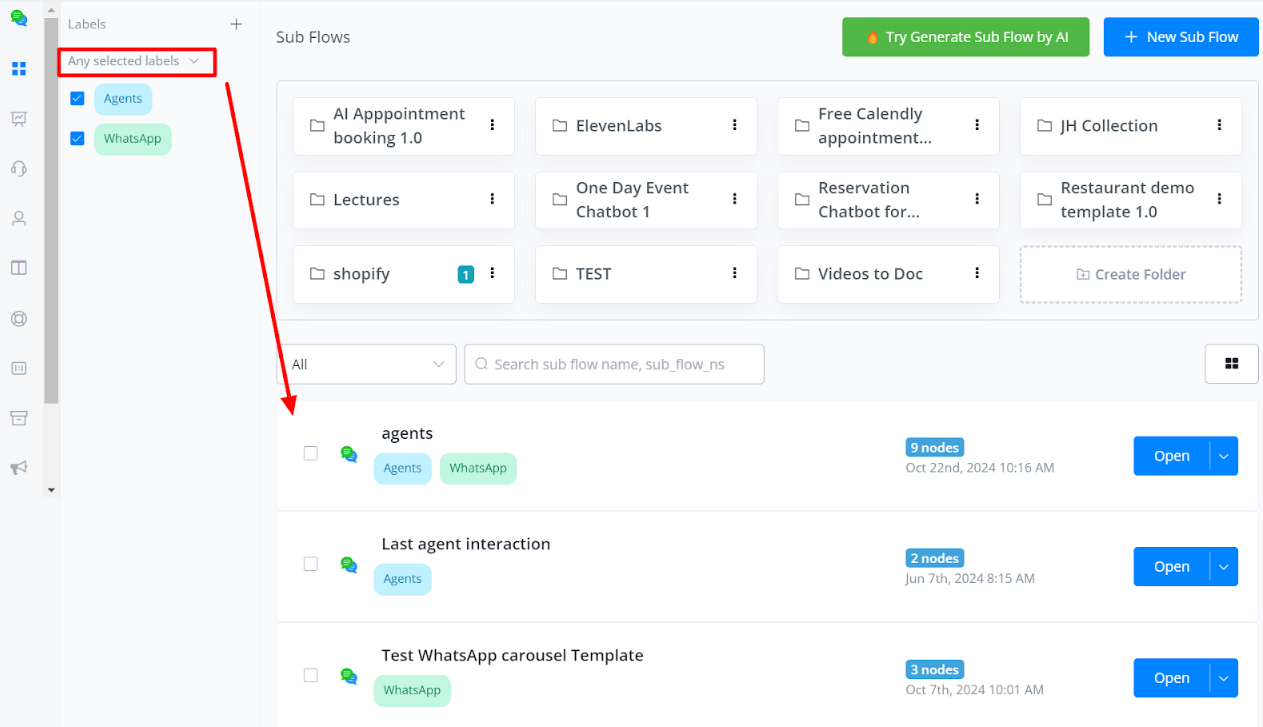Click the megaphone broadcast icon in sidebar

point(18,468)
